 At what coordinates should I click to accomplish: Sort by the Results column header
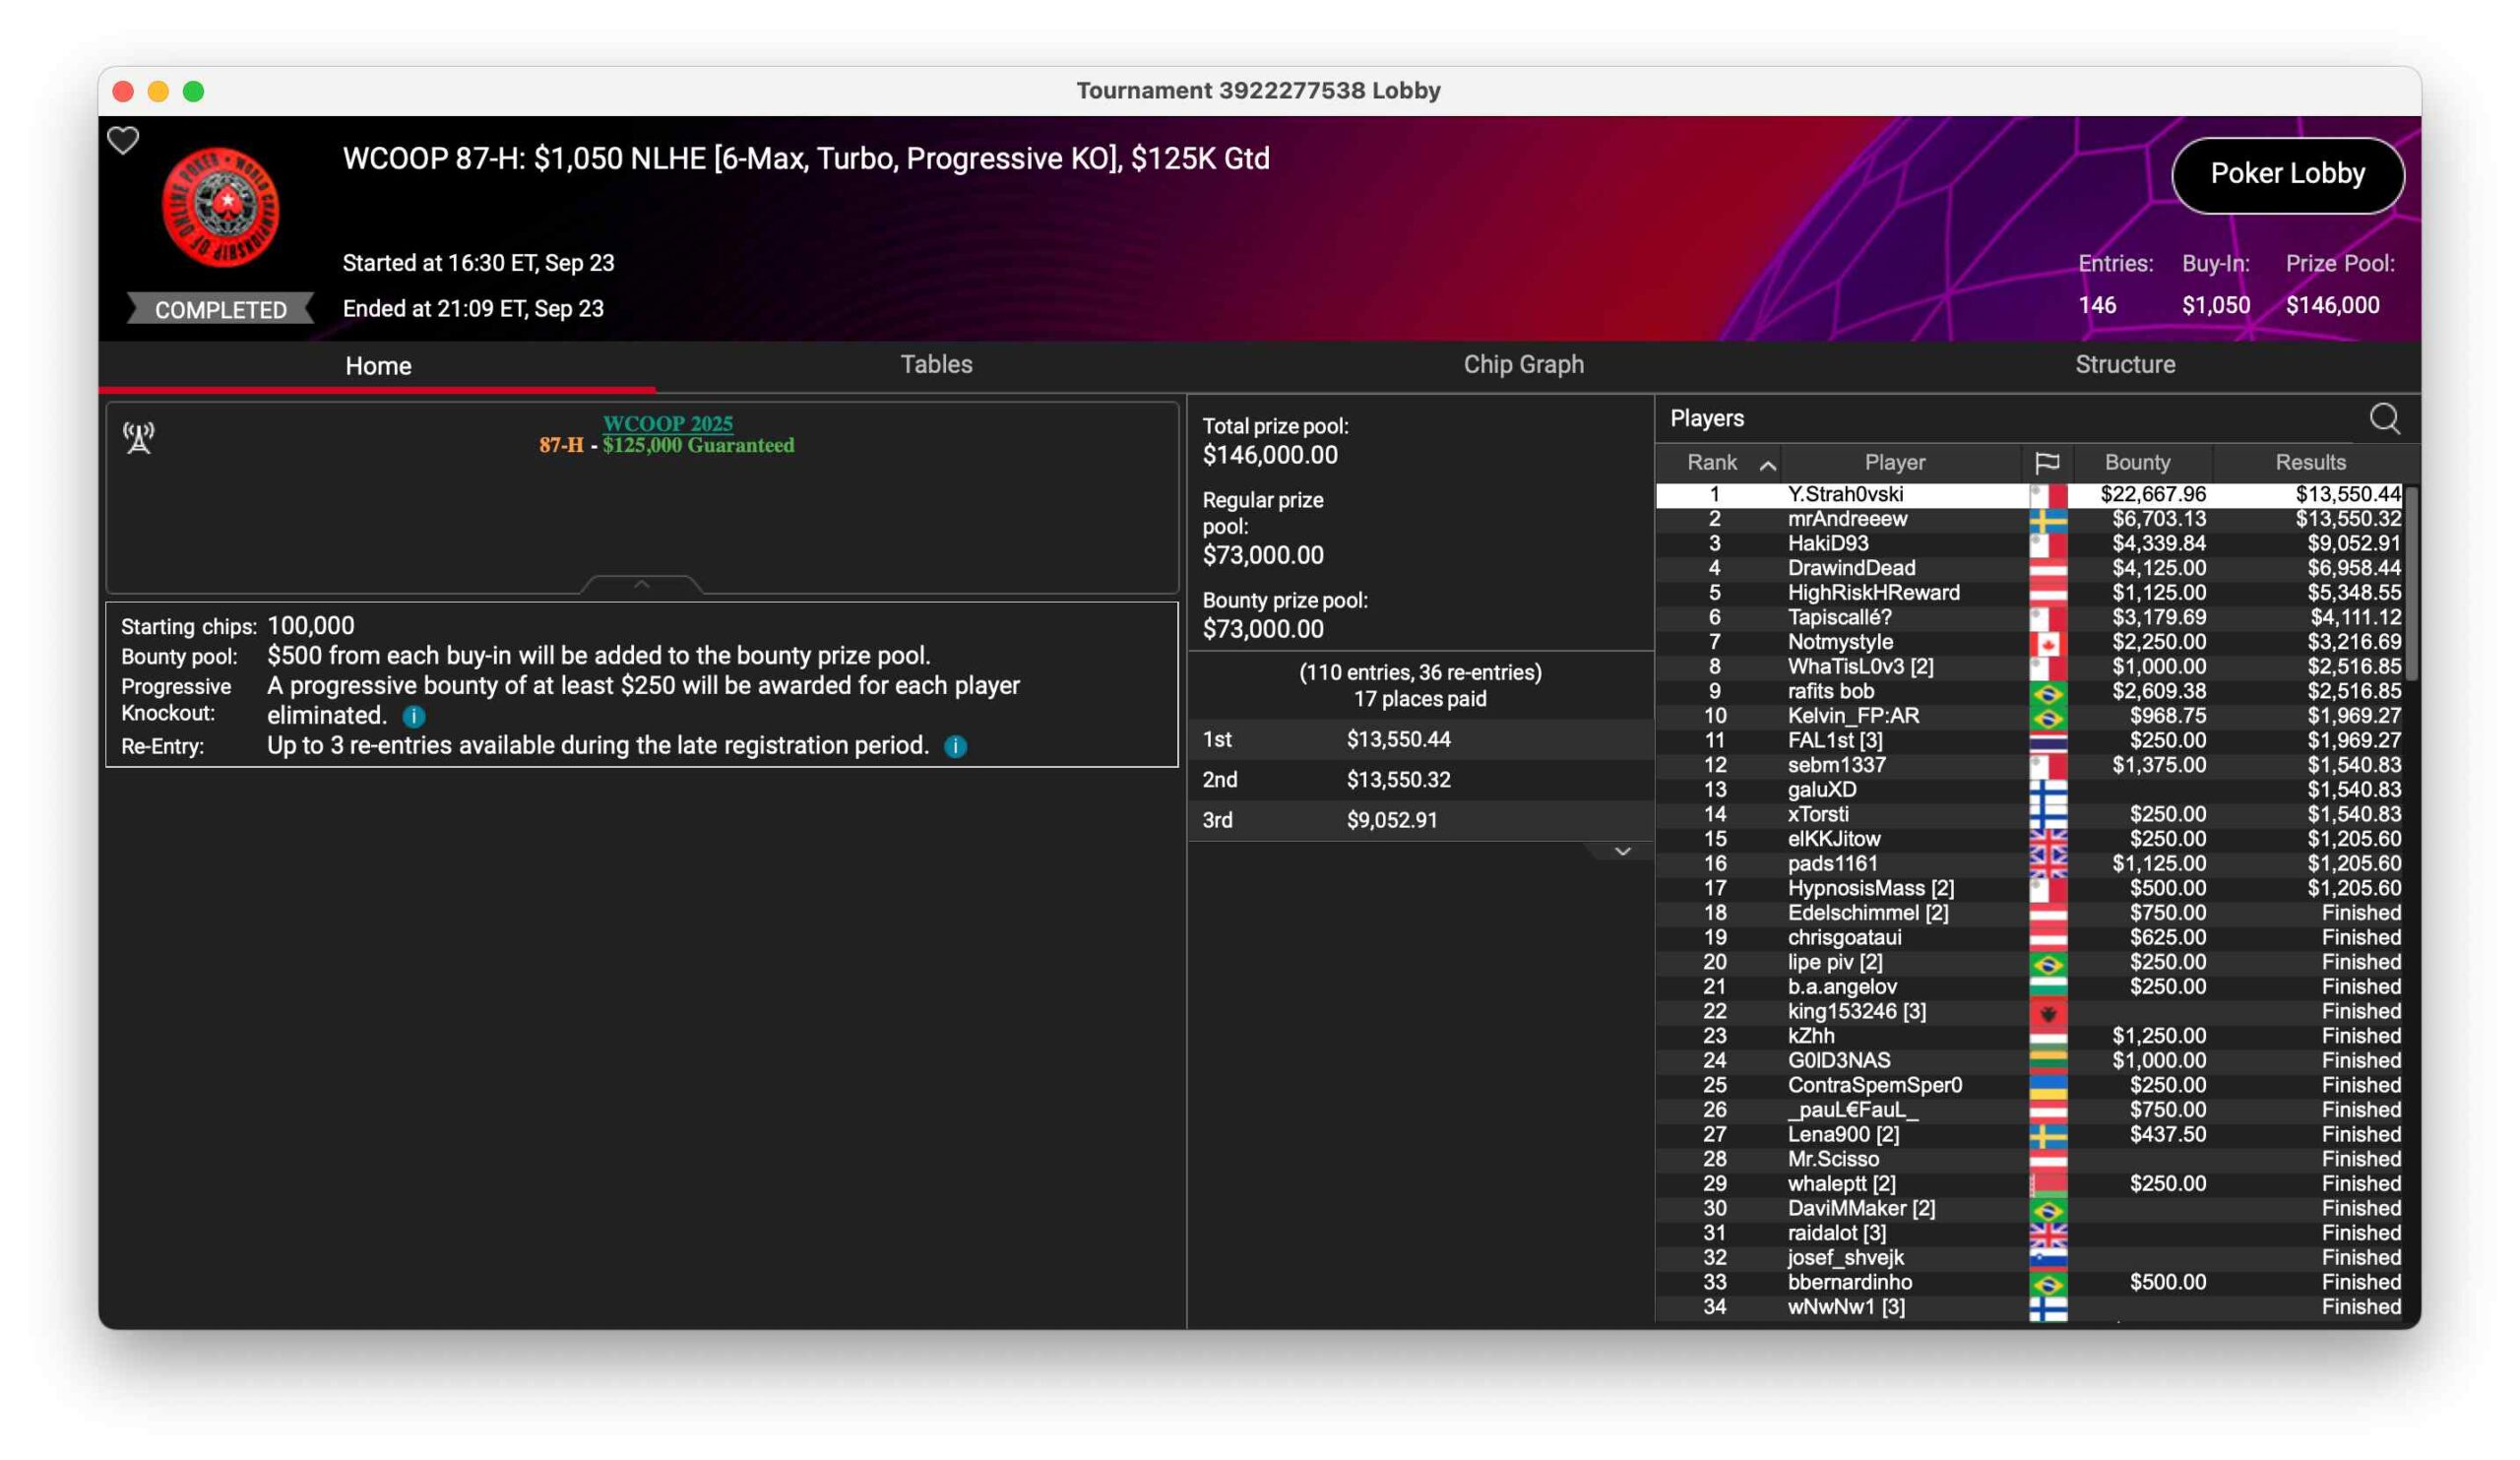click(2309, 463)
